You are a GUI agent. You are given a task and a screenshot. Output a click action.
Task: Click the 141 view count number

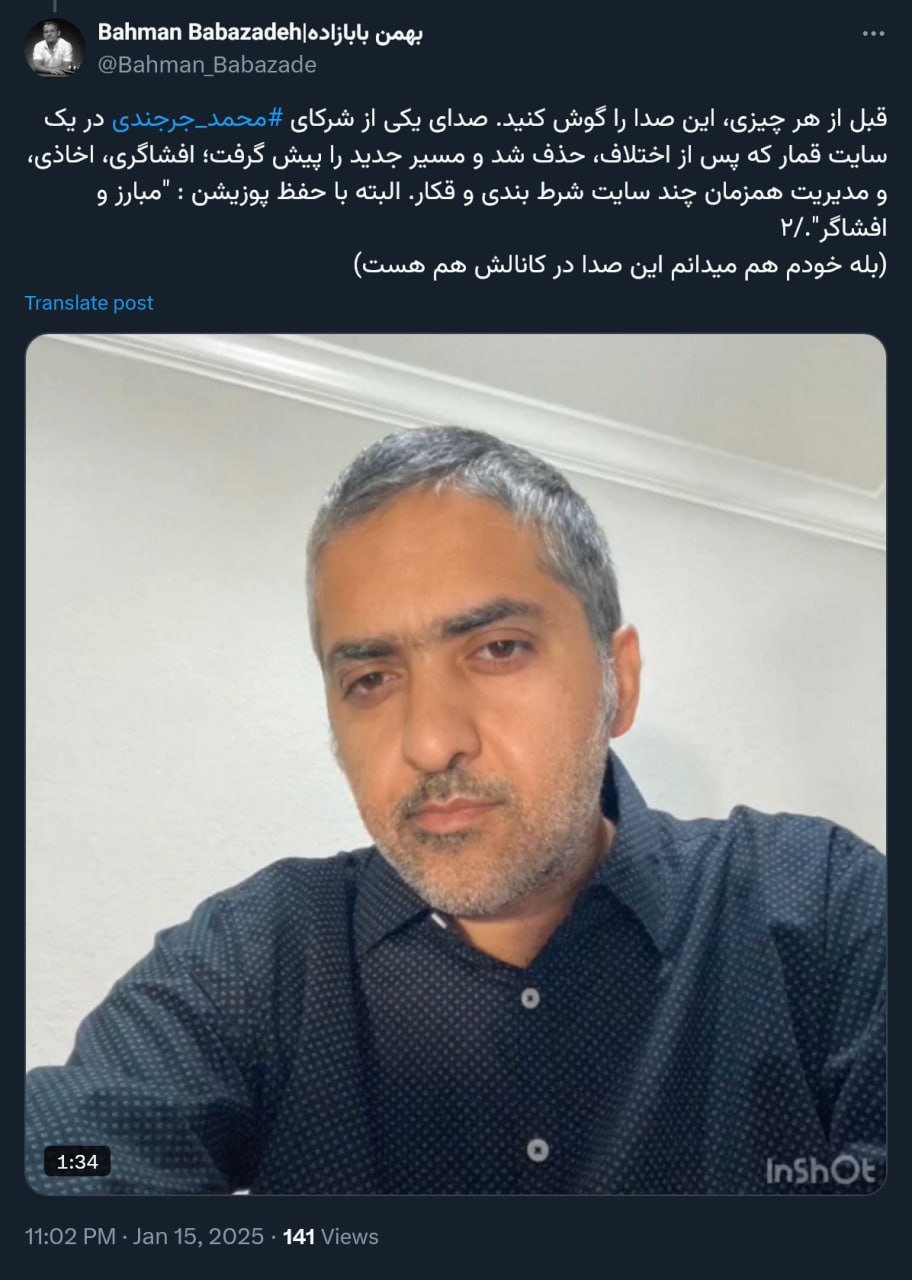tap(299, 1237)
